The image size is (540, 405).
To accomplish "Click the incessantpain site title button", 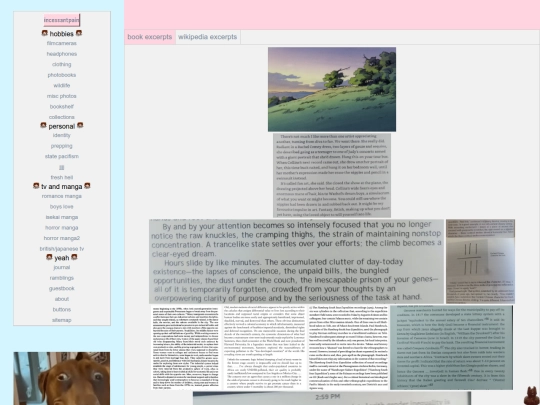I will (62, 20).
